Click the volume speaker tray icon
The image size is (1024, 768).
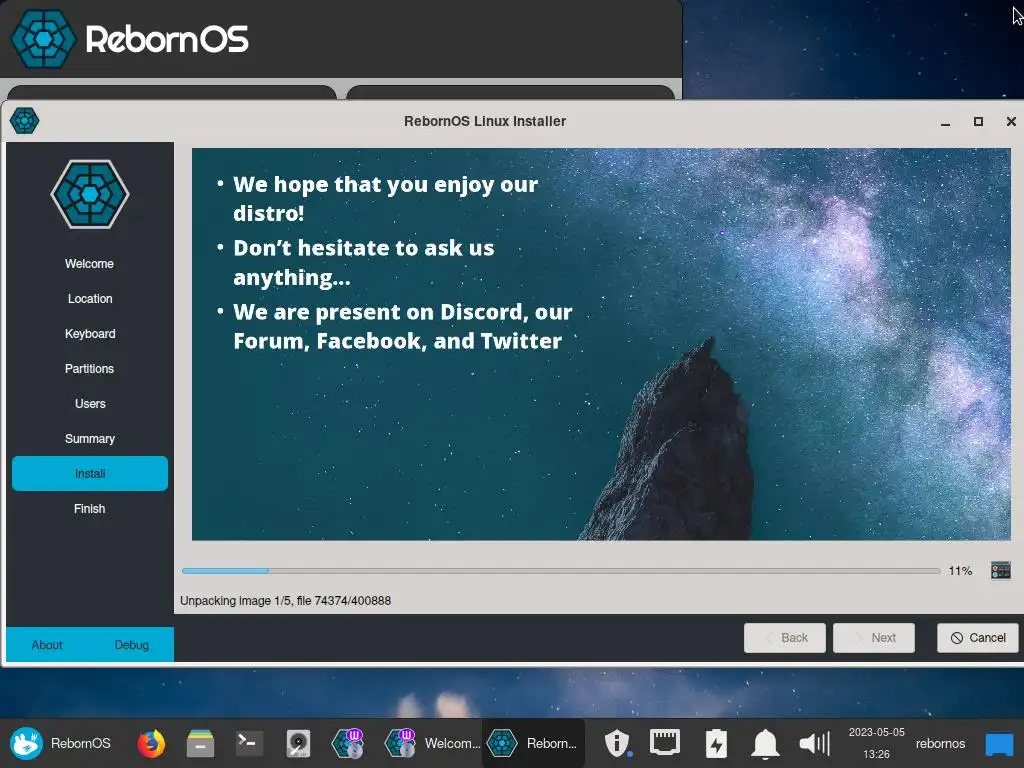click(814, 743)
